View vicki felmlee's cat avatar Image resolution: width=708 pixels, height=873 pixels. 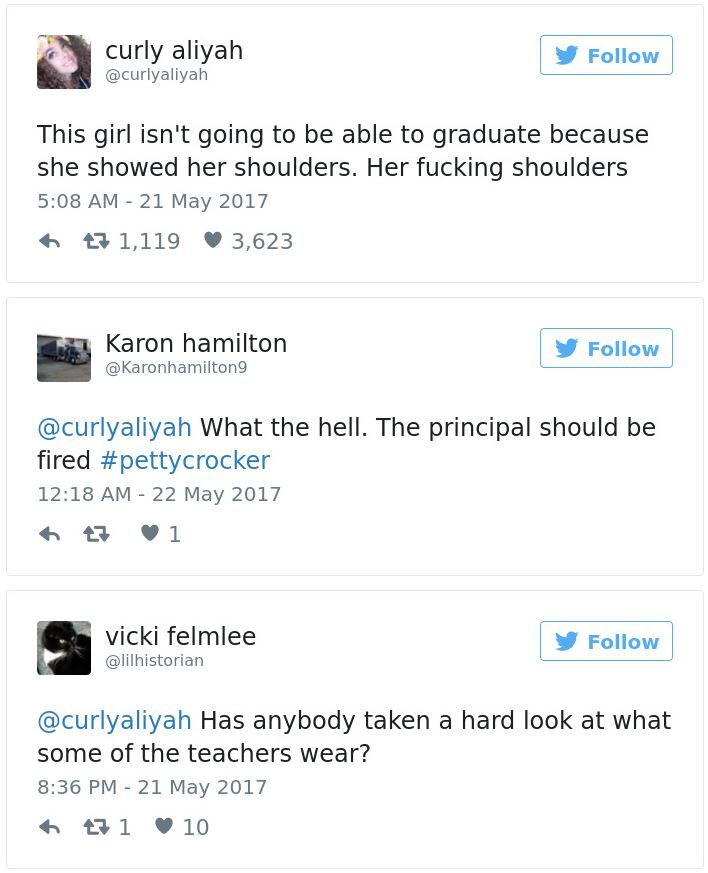64,648
